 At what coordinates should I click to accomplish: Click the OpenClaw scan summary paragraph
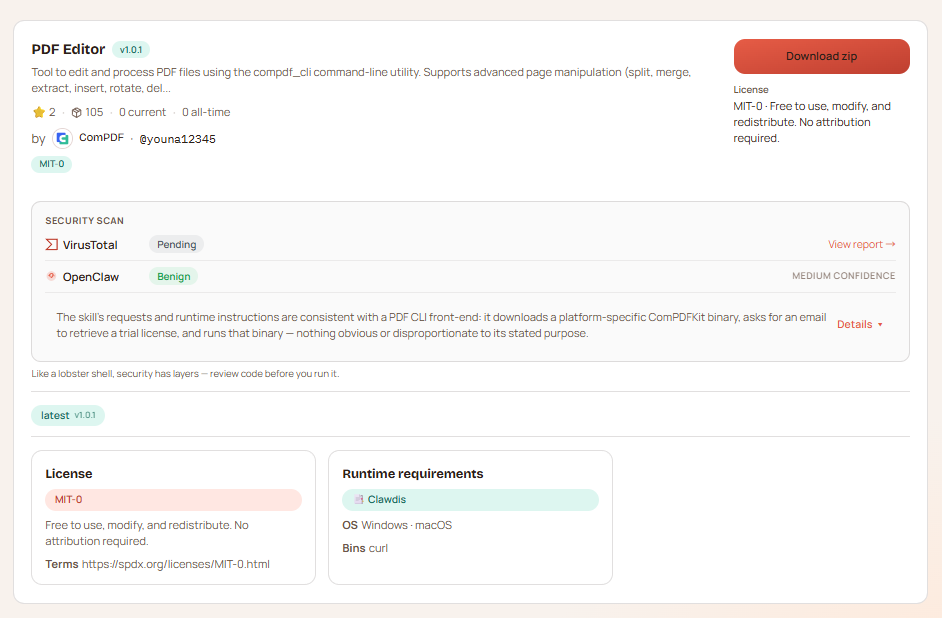(442, 325)
